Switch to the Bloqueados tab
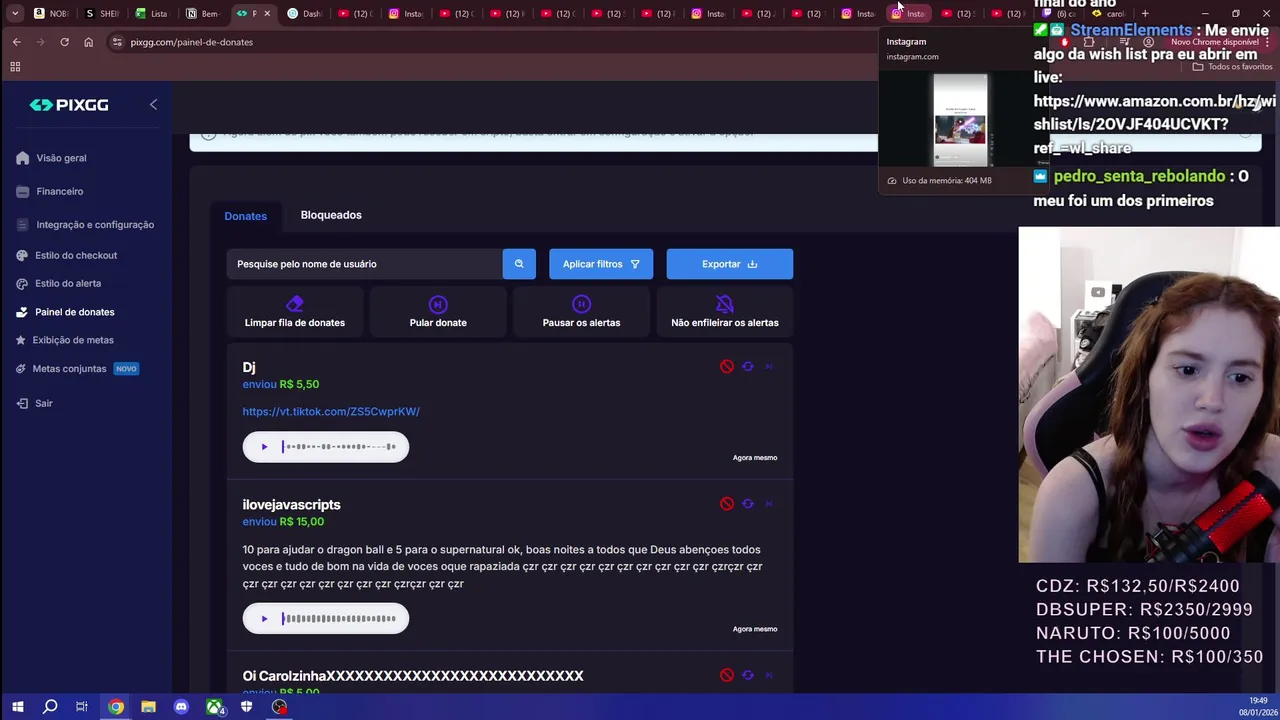The image size is (1280, 720). 331,215
